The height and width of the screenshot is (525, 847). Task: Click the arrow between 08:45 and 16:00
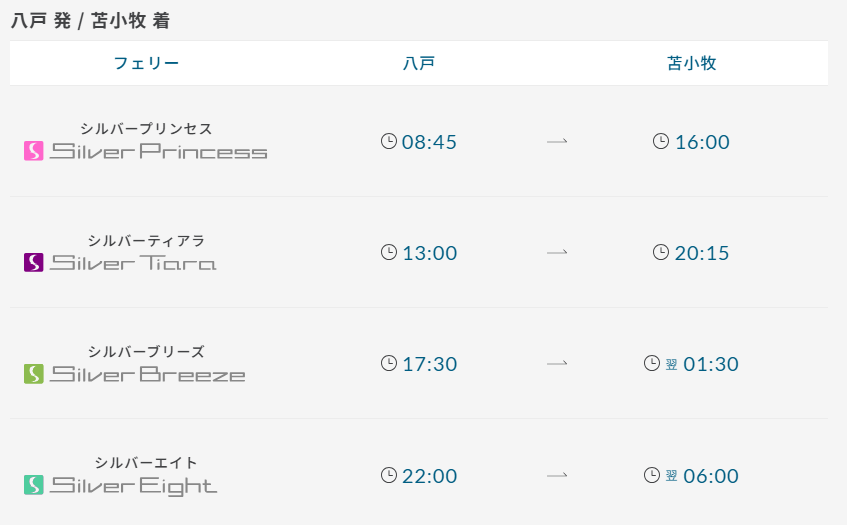[557, 142]
